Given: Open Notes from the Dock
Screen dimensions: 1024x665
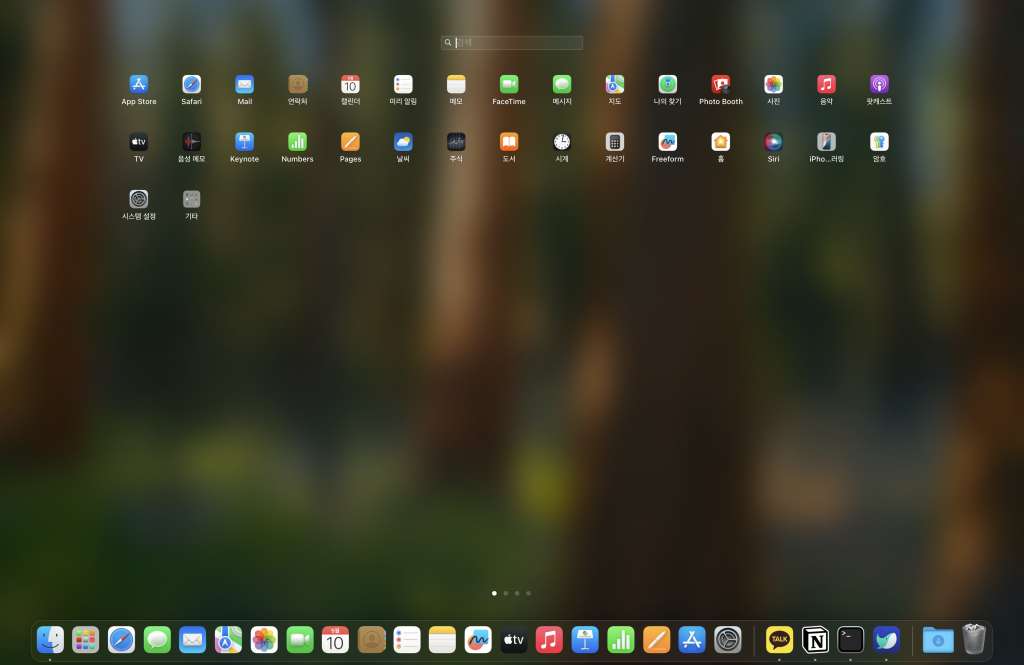Looking at the screenshot, I should point(442,640).
